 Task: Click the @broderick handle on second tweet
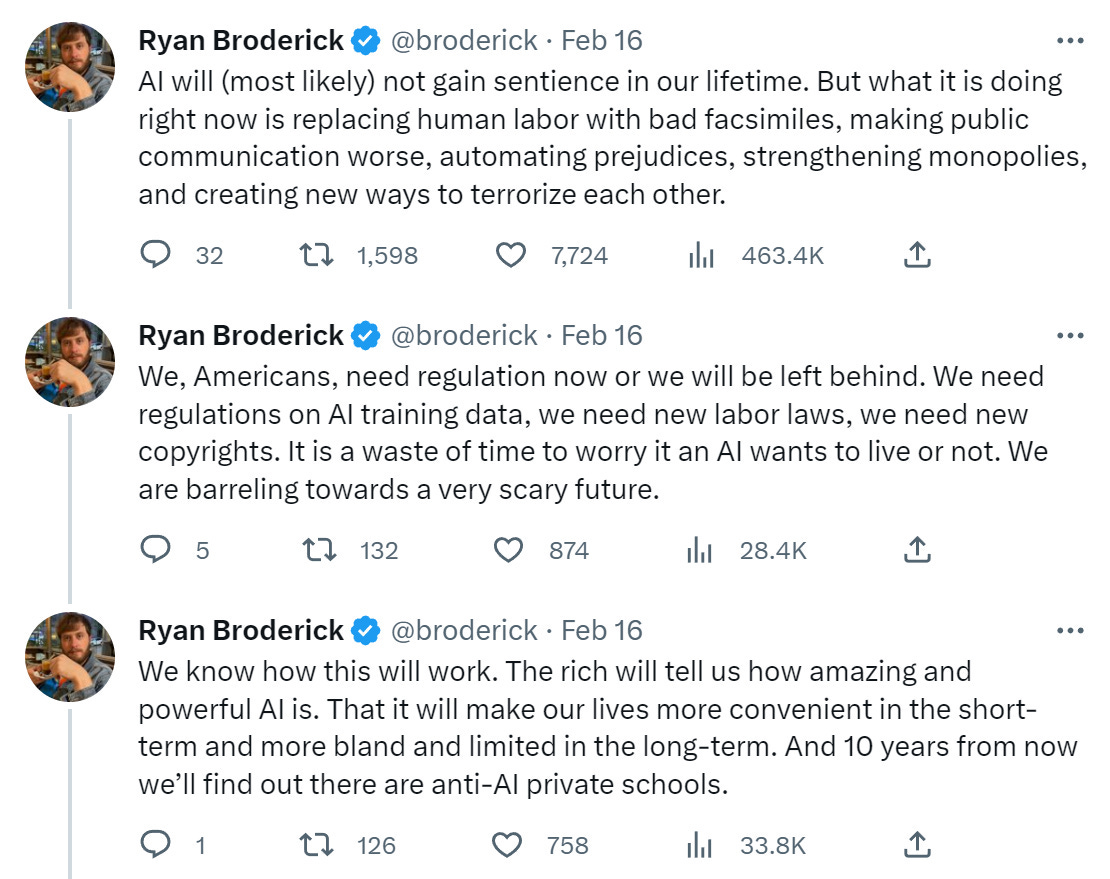click(x=464, y=335)
